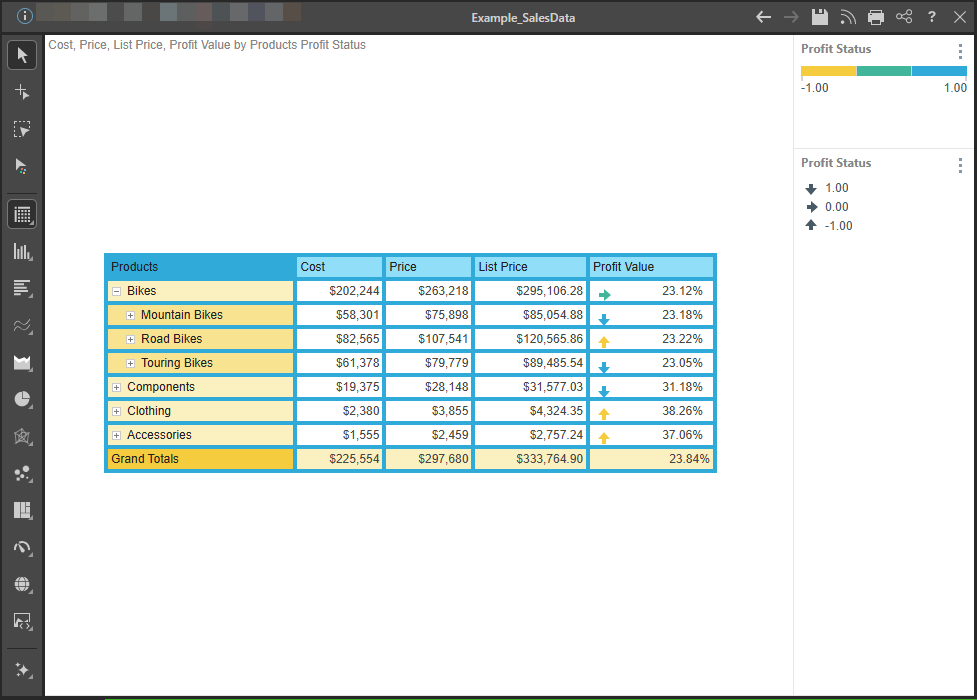
Task: Expand the Mountain Bikes row
Action: [130, 315]
